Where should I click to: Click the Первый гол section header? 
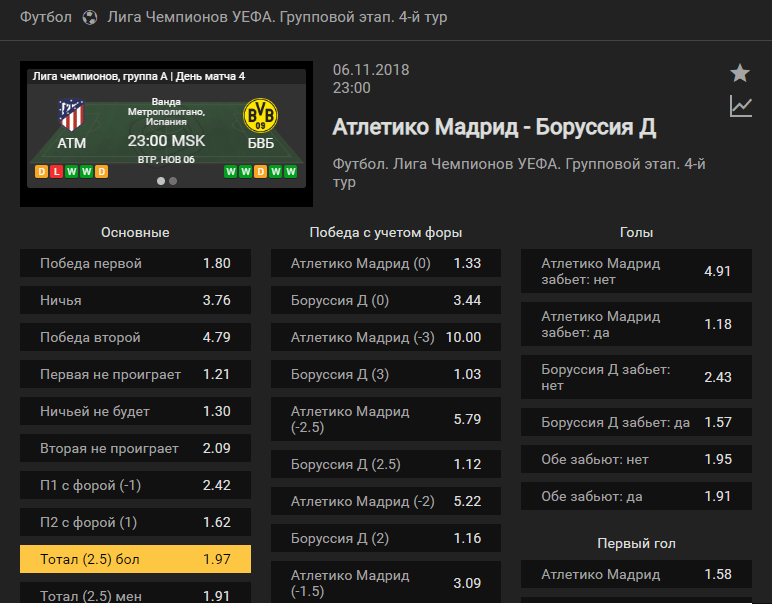click(x=637, y=543)
